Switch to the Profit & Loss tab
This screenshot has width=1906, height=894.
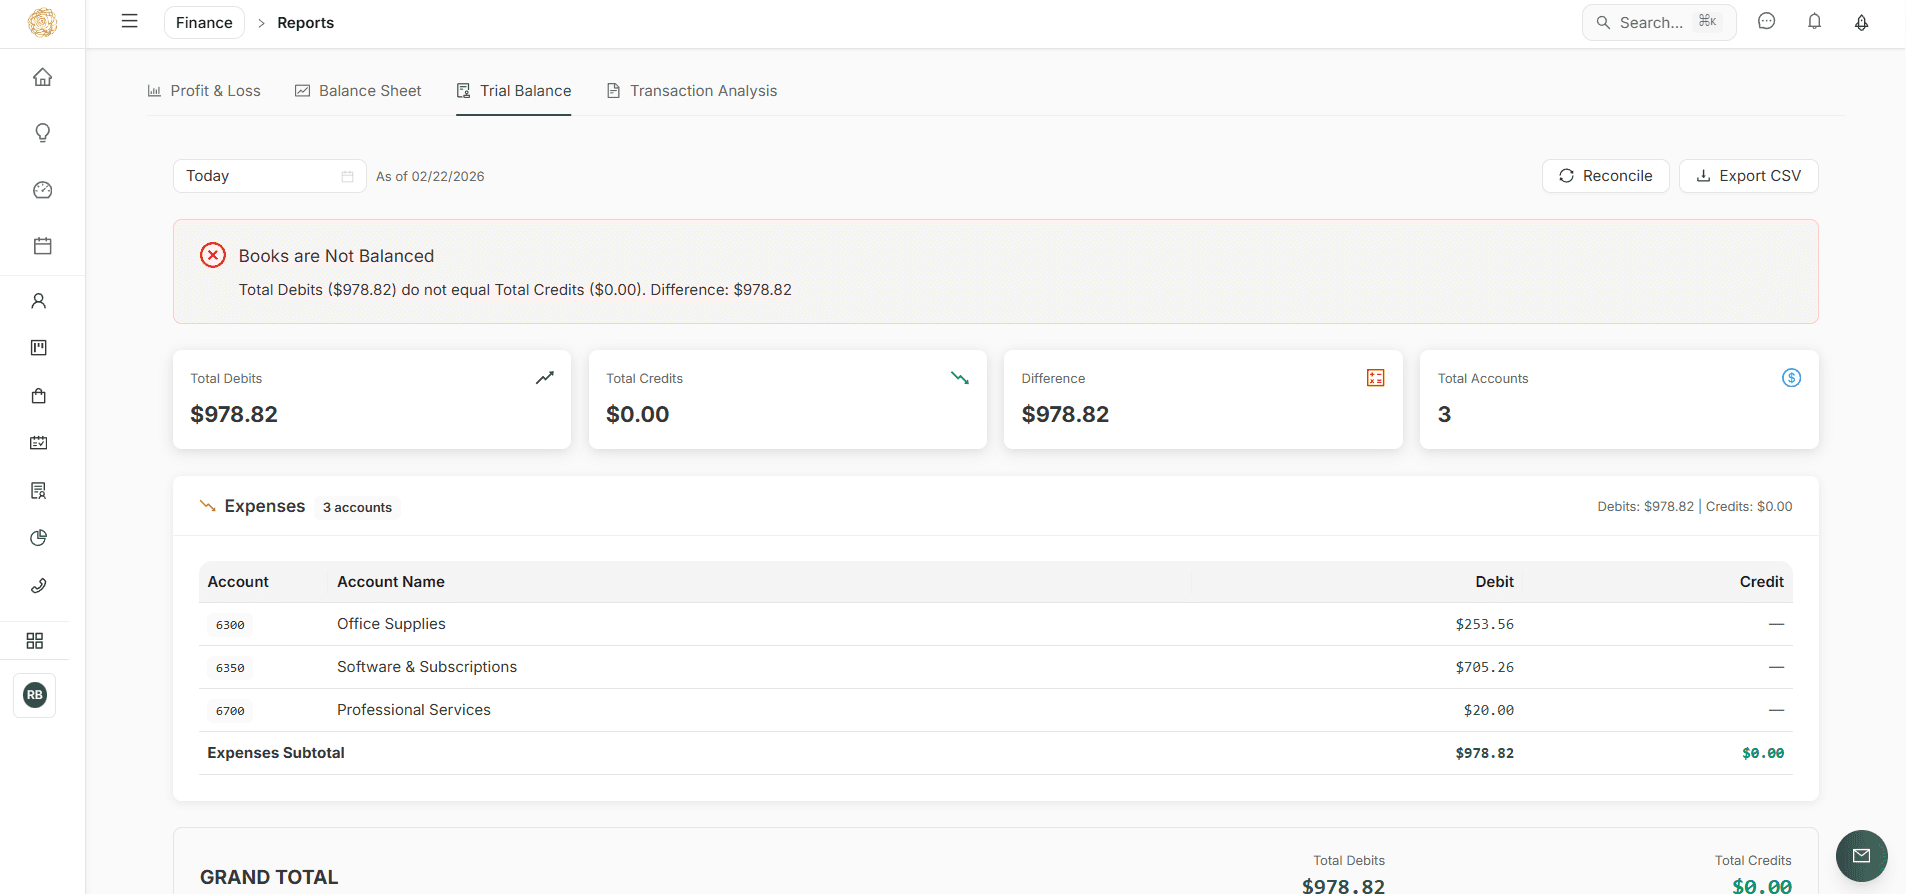(204, 91)
